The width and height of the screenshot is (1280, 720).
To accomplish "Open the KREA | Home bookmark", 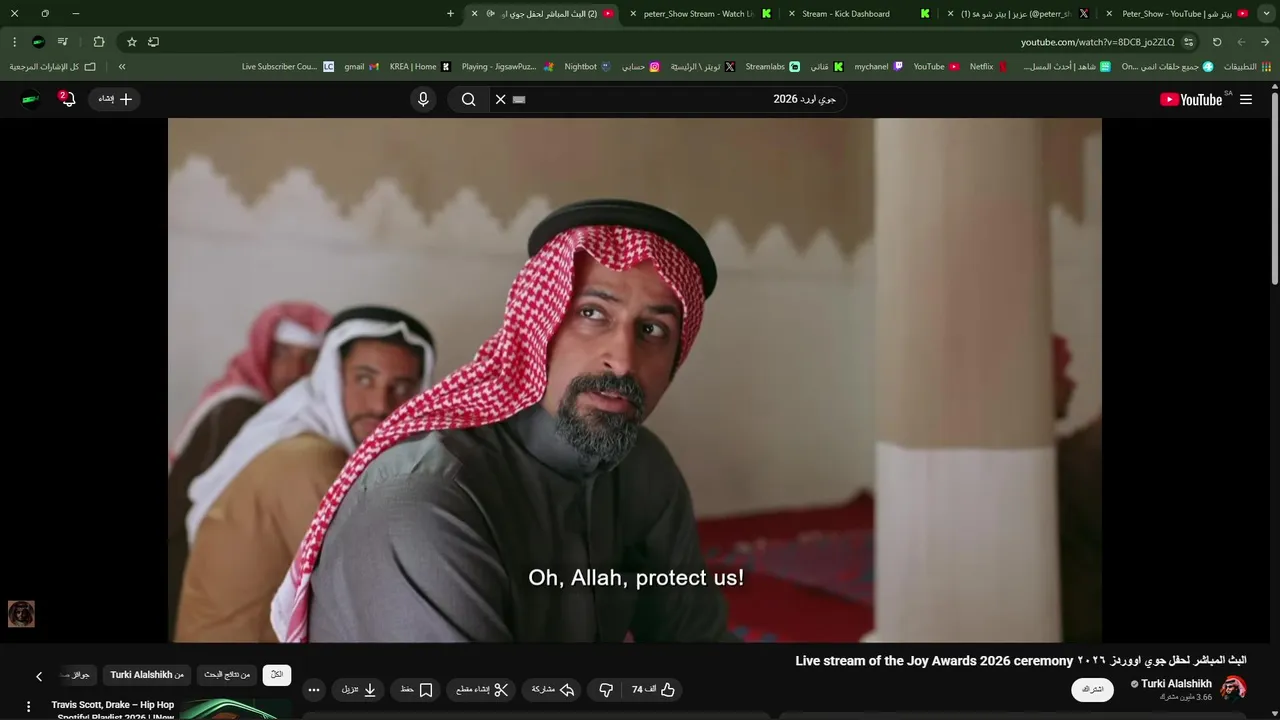I will [420, 67].
